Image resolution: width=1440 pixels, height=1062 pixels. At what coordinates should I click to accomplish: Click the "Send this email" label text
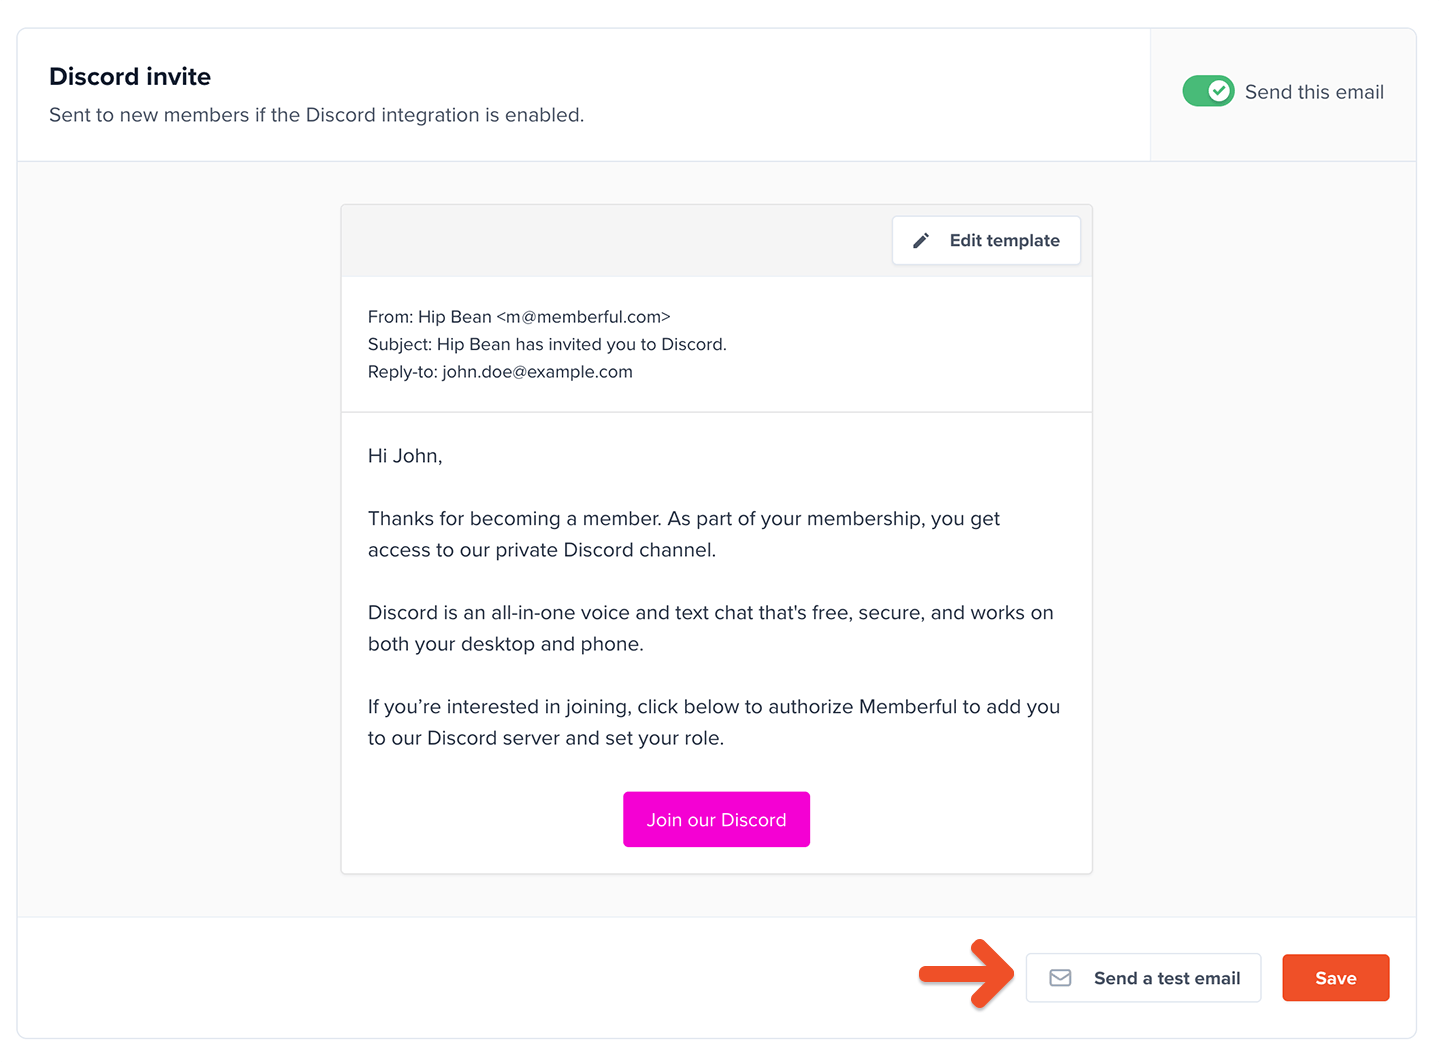(x=1314, y=92)
